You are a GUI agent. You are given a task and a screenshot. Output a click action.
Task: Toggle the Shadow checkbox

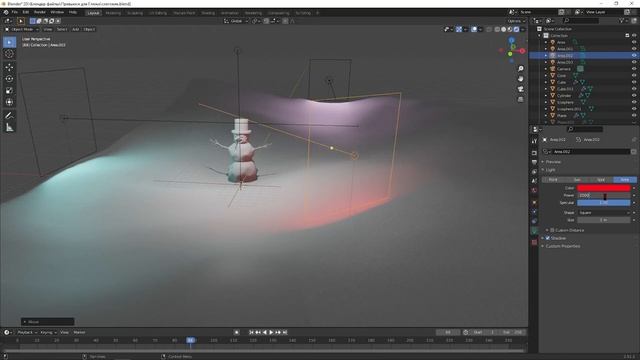pos(548,238)
